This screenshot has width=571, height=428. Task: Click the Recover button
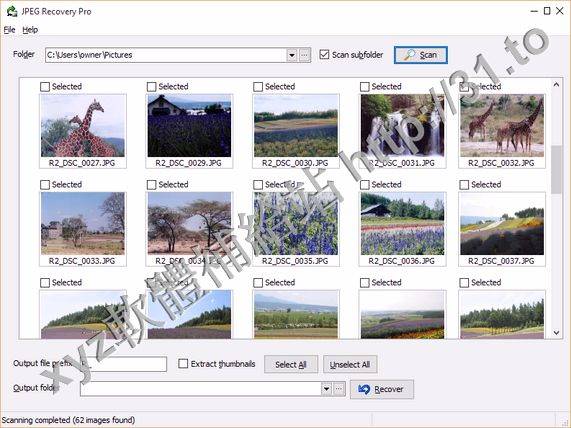click(382, 389)
